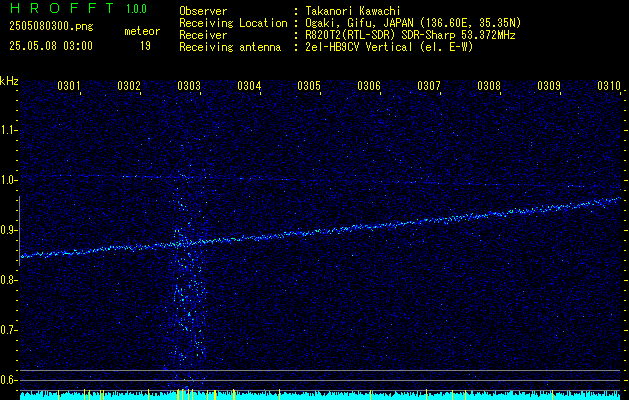
Task: Click the HROFFT program title
Action: coord(63,8)
